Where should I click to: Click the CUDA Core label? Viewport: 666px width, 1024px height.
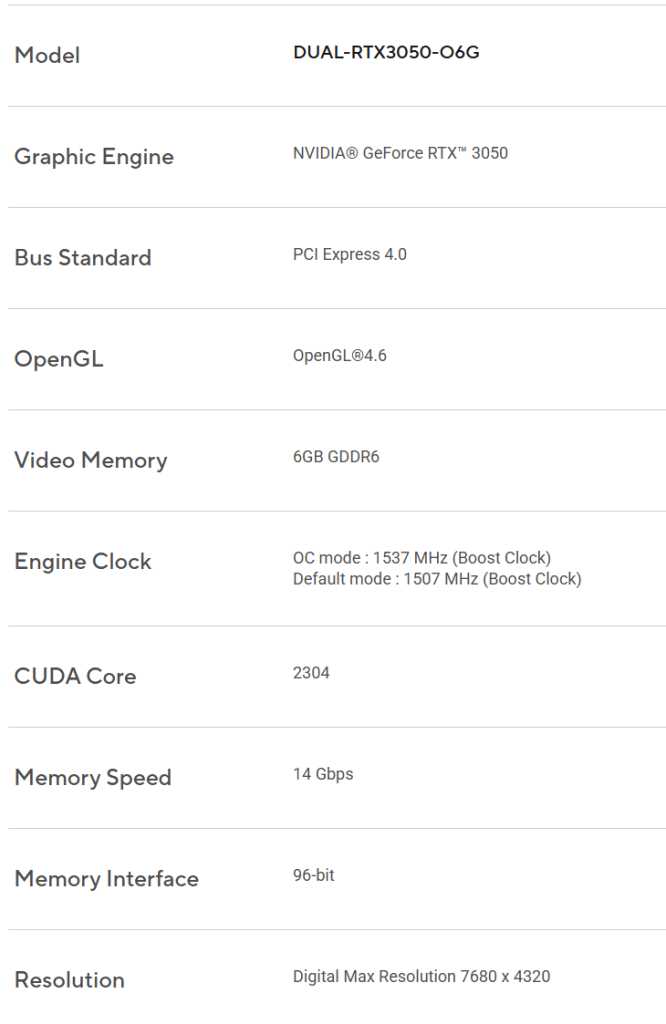(x=75, y=677)
